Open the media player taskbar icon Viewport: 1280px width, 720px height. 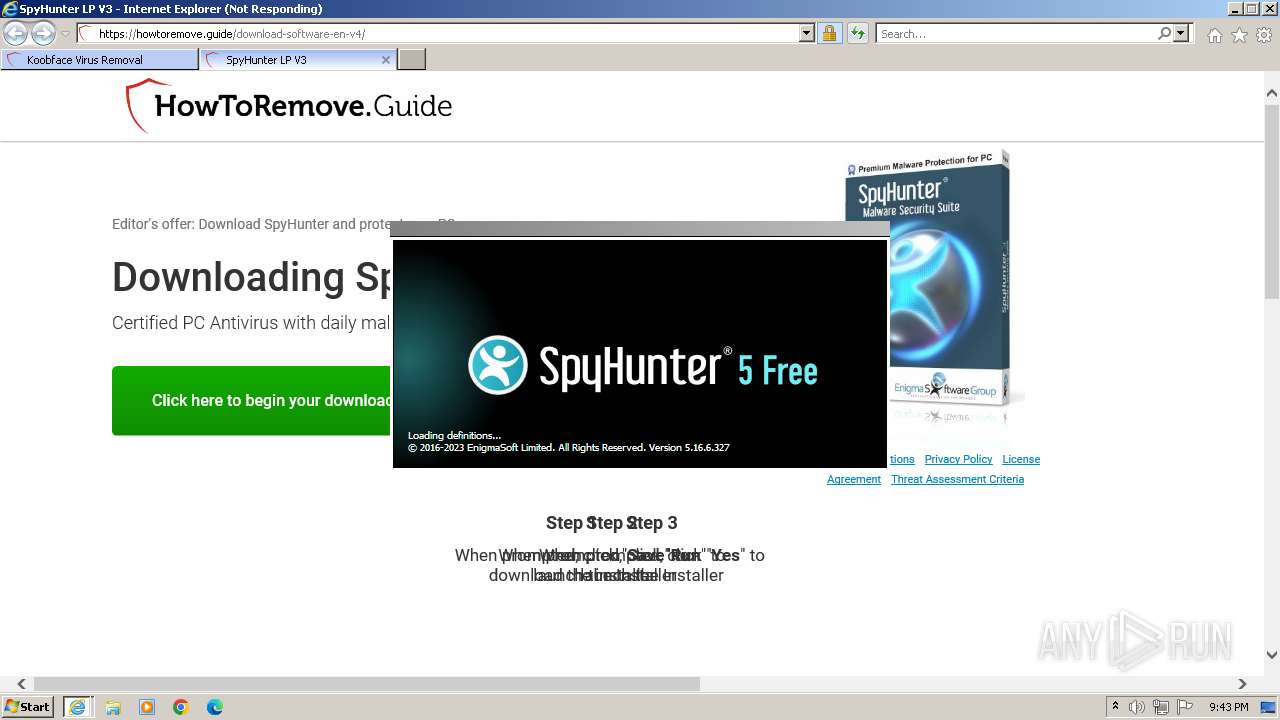pos(147,707)
